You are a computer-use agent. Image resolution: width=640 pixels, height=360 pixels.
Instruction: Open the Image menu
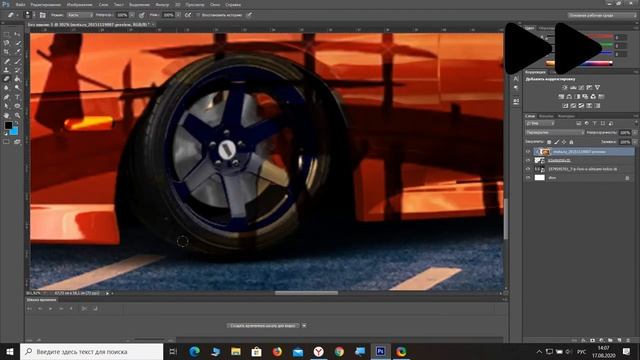click(x=79, y=4)
